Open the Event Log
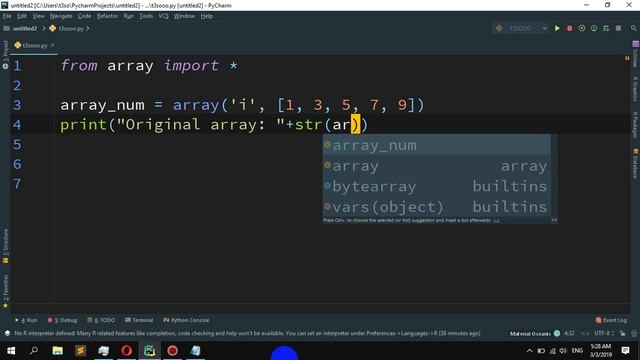Screen dimensions: 640x360 coord(611,320)
